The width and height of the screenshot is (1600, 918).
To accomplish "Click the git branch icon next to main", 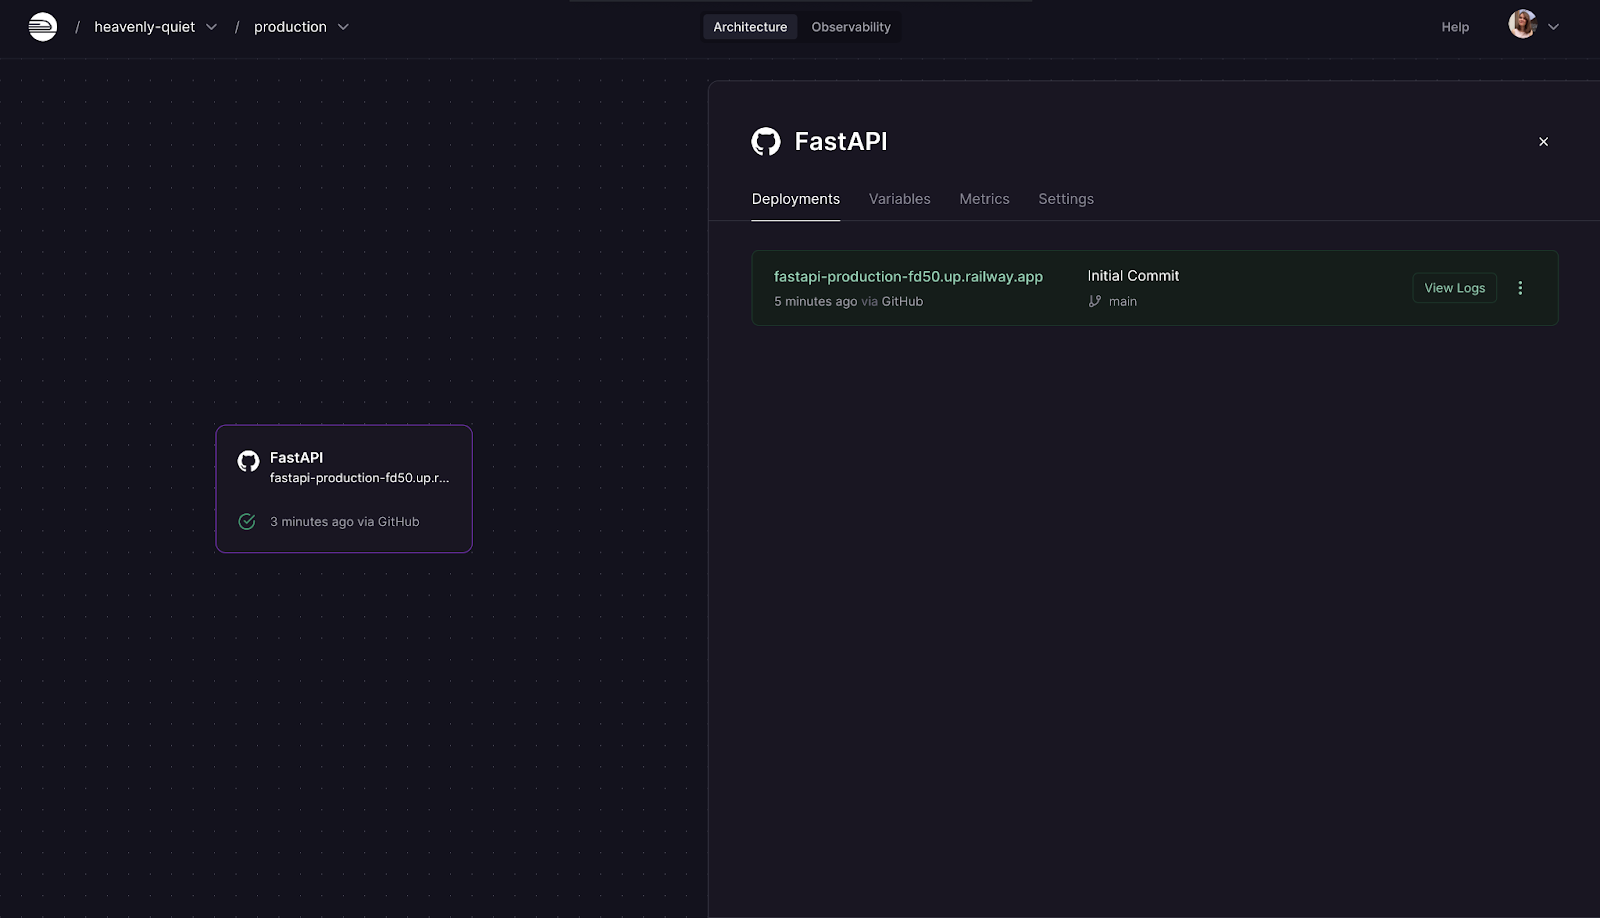I will pyautogui.click(x=1095, y=301).
